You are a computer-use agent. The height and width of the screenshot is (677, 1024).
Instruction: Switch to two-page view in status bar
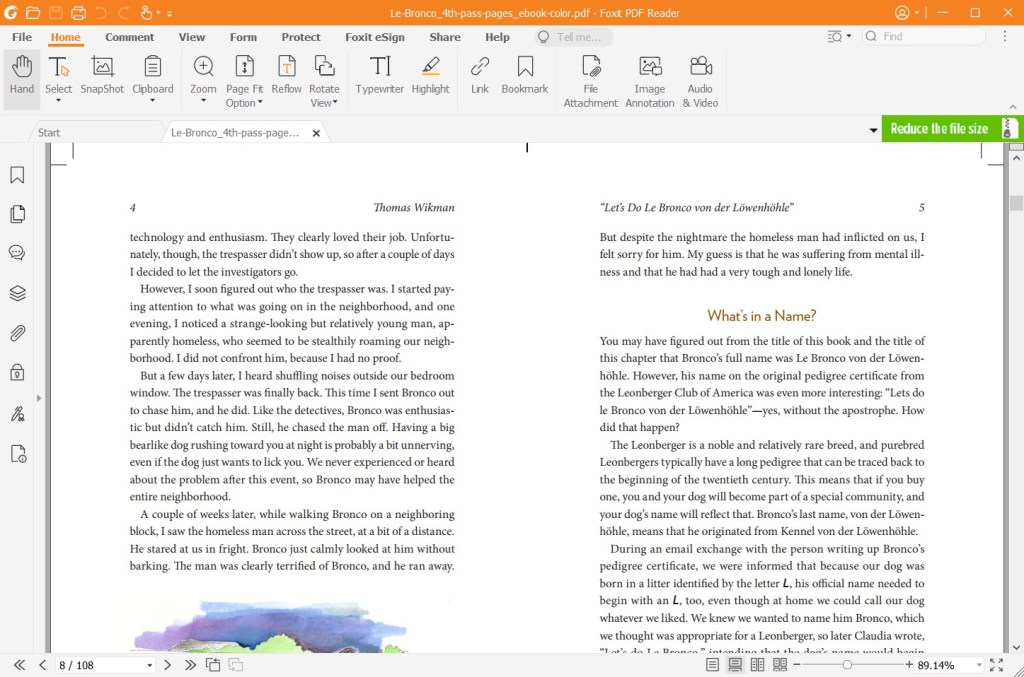tap(757, 664)
